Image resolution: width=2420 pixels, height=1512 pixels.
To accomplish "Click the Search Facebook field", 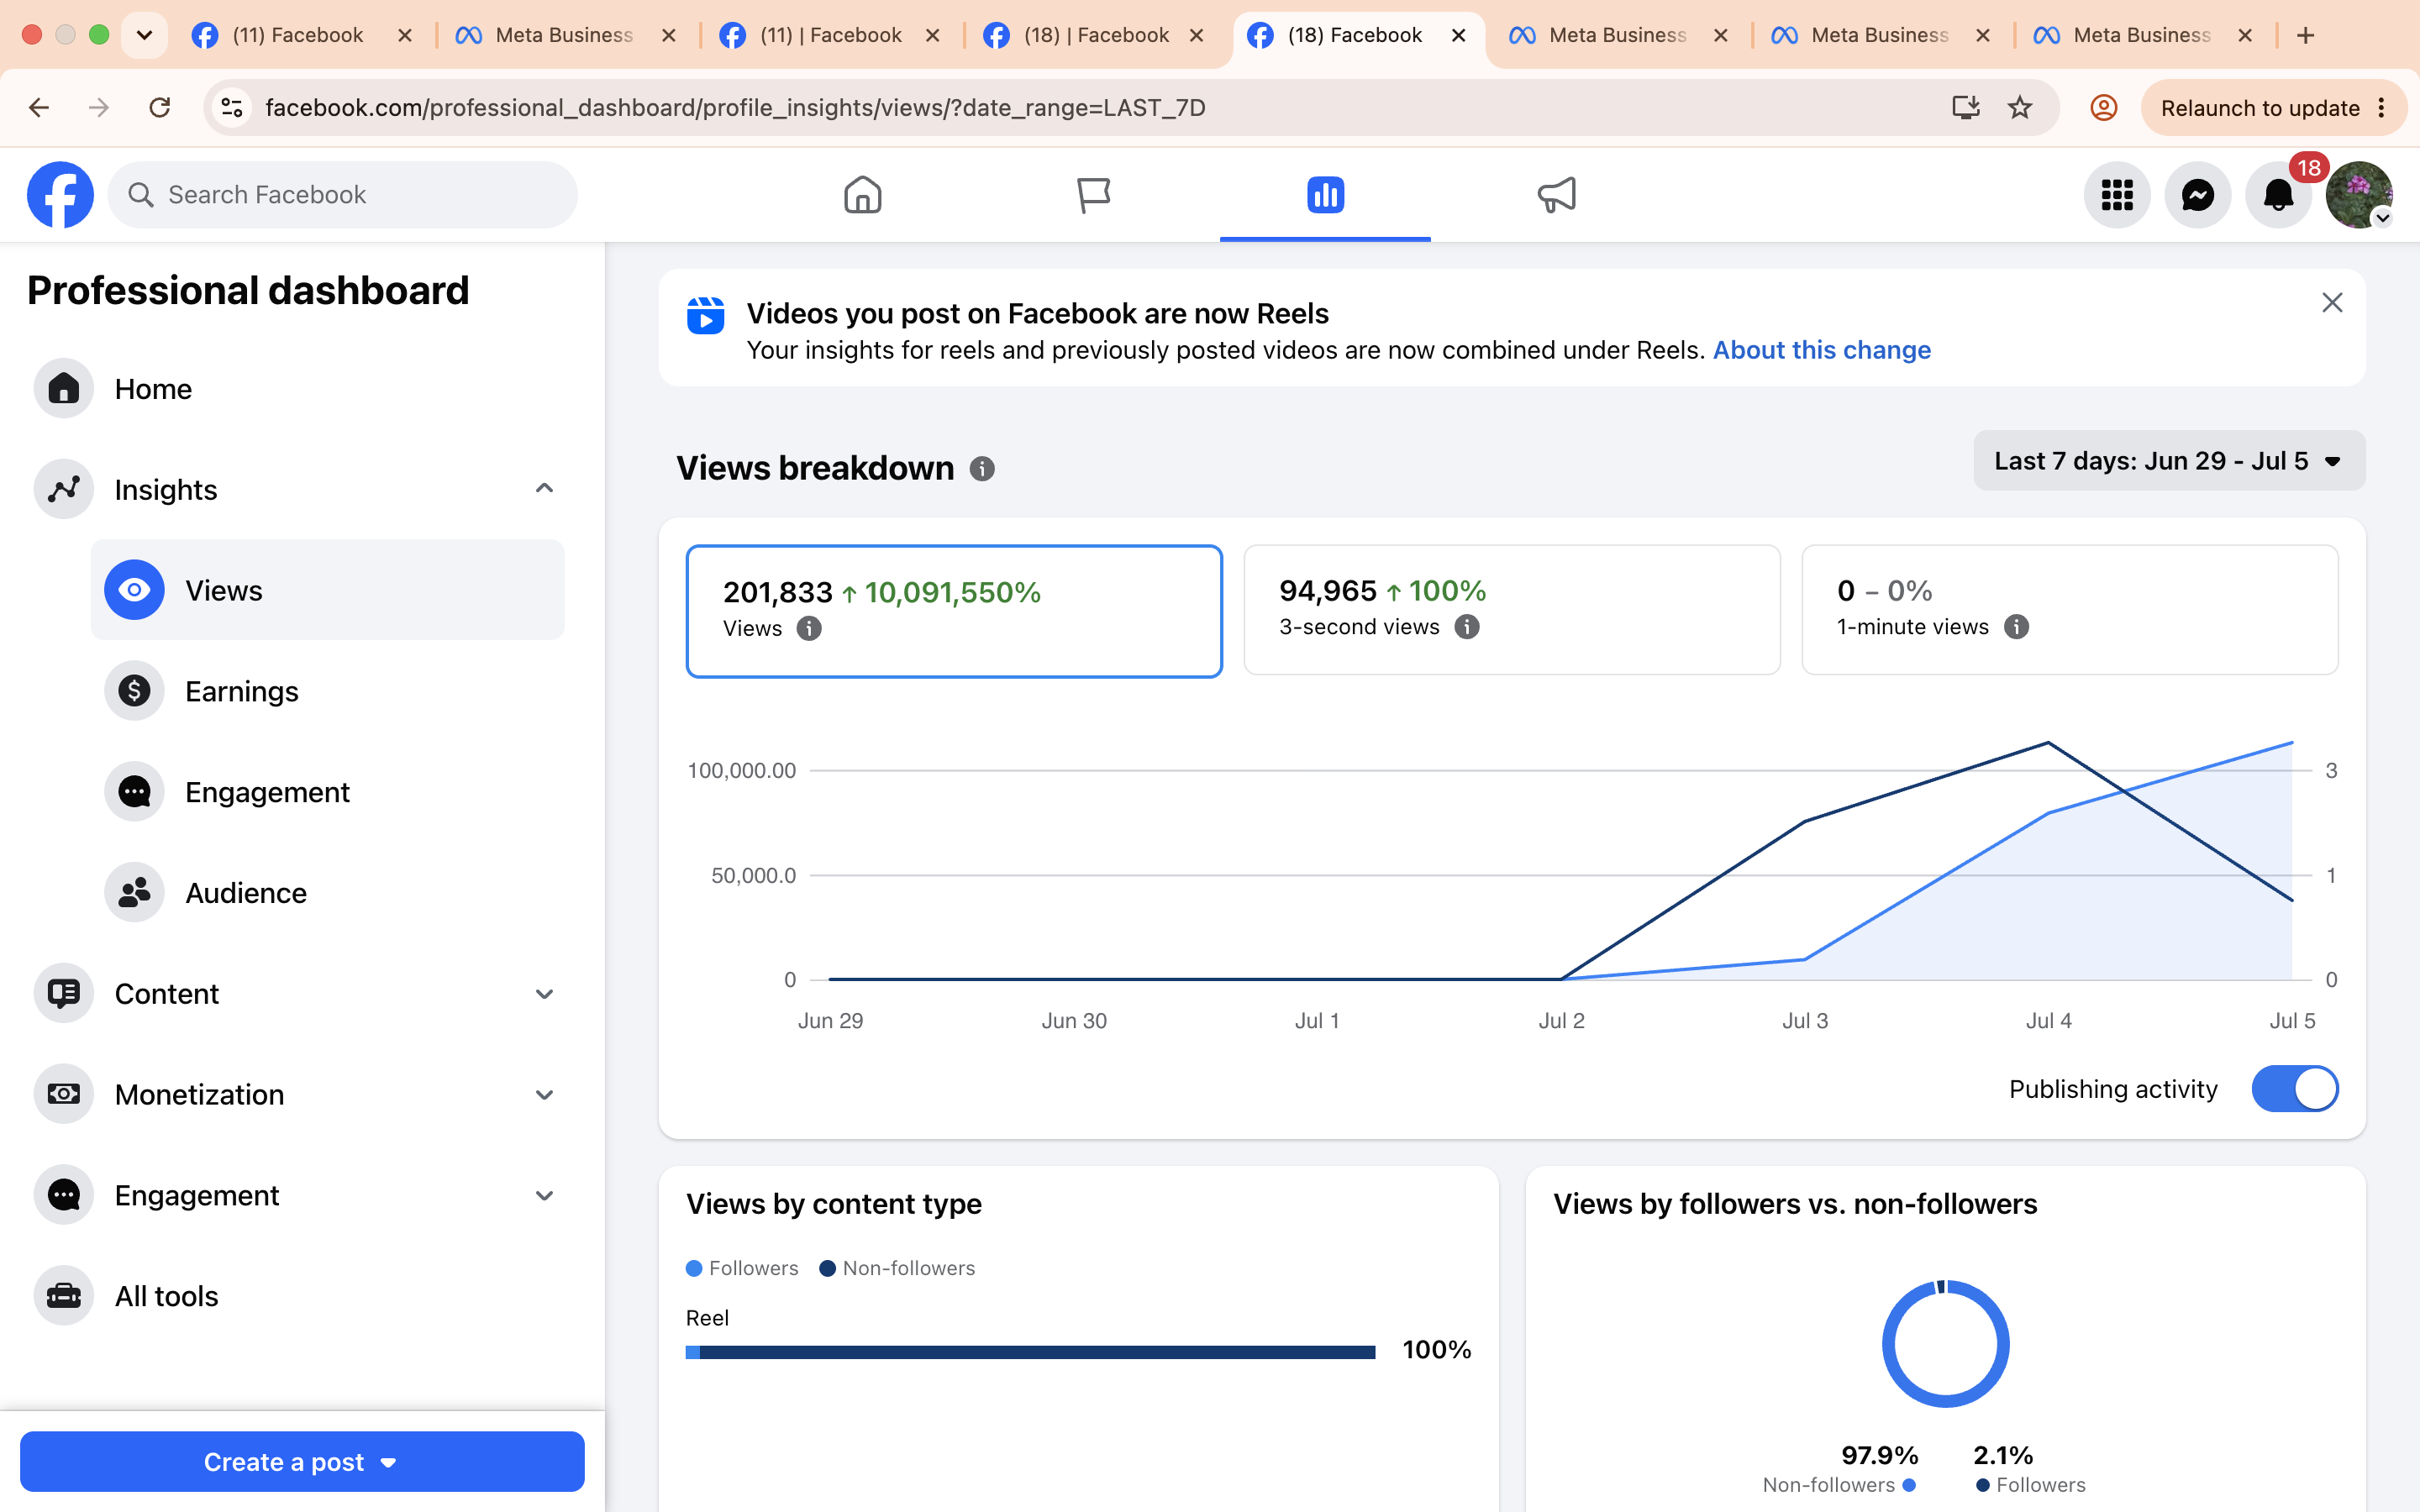I will point(342,195).
